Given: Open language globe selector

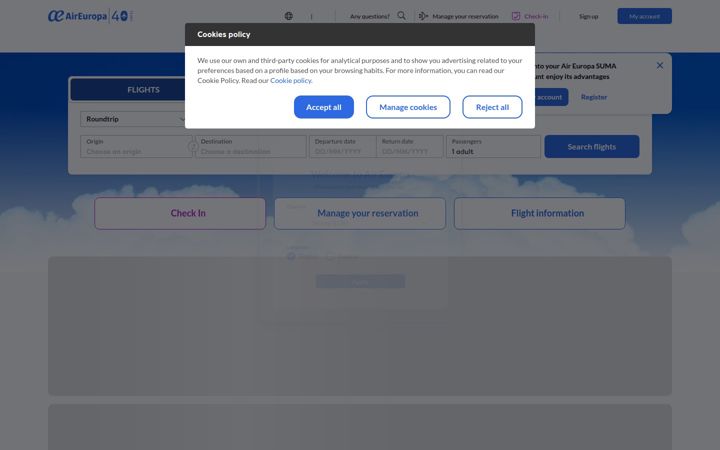Looking at the screenshot, I should 288,16.
